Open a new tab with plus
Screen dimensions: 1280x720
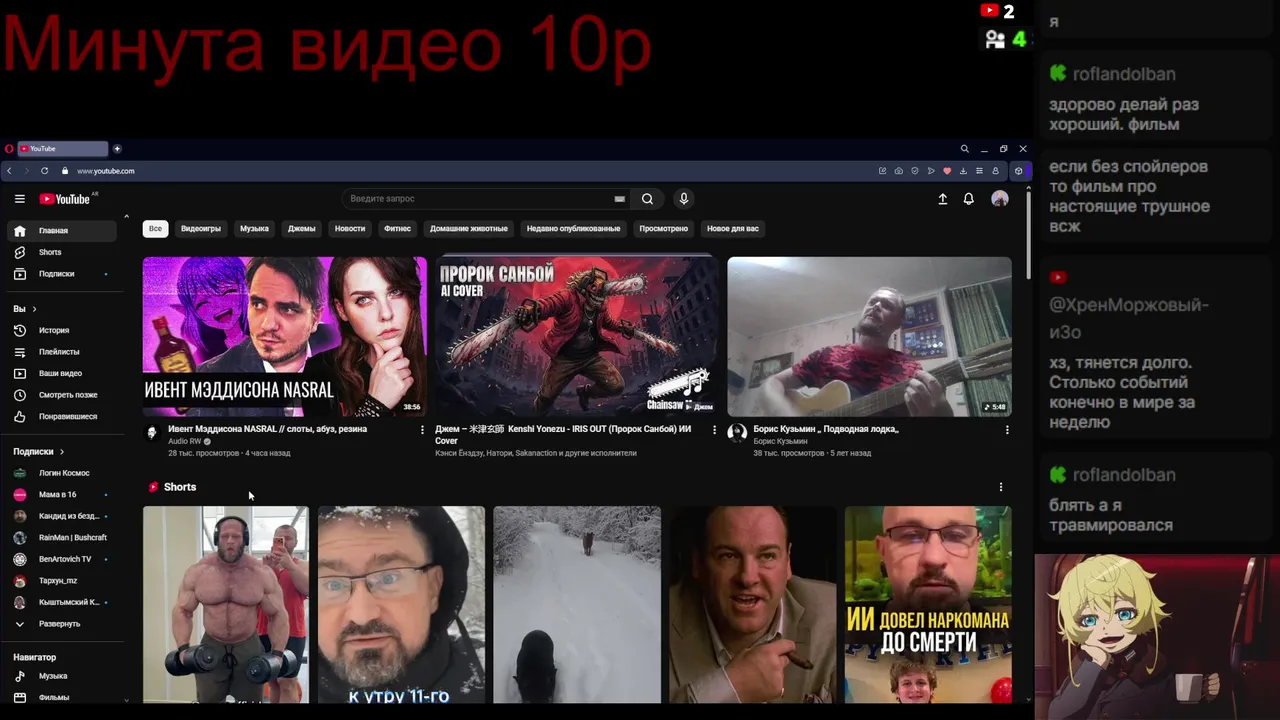click(117, 149)
